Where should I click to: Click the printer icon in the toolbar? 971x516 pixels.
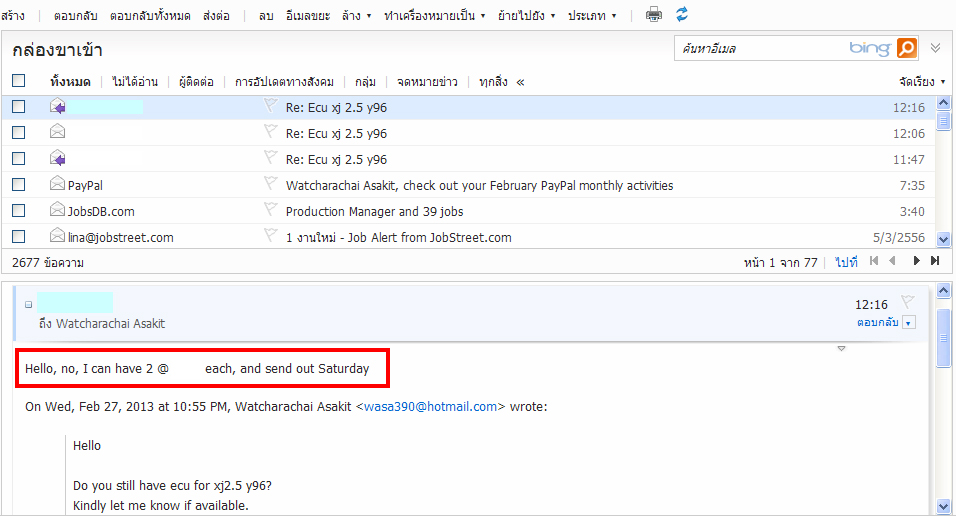click(x=653, y=15)
